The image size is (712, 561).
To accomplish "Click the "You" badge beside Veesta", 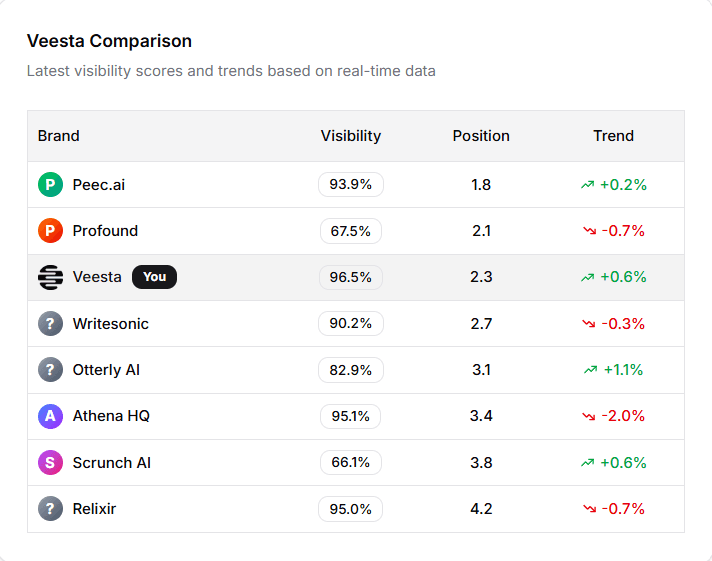I will [154, 277].
